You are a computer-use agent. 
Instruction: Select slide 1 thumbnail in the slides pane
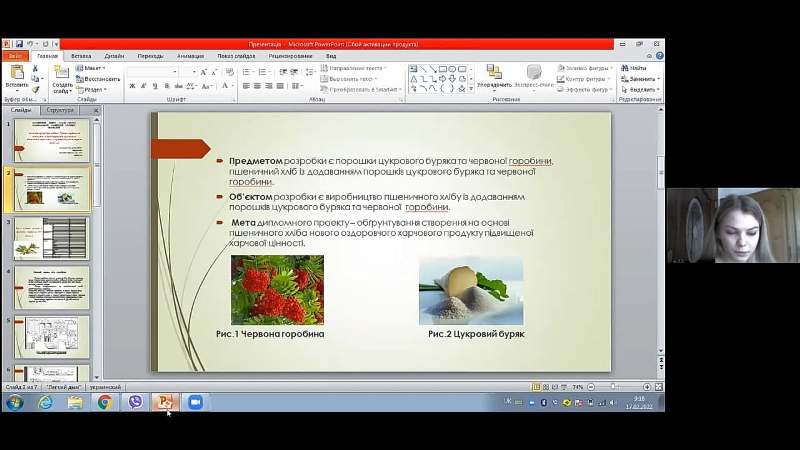click(52, 140)
